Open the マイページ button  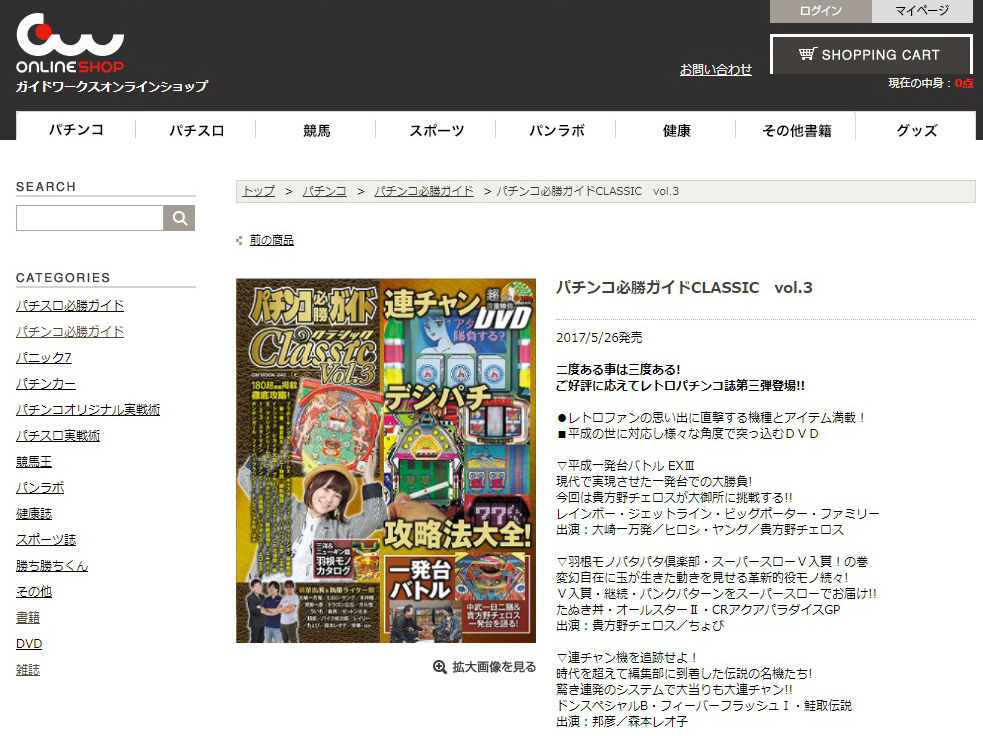click(922, 11)
